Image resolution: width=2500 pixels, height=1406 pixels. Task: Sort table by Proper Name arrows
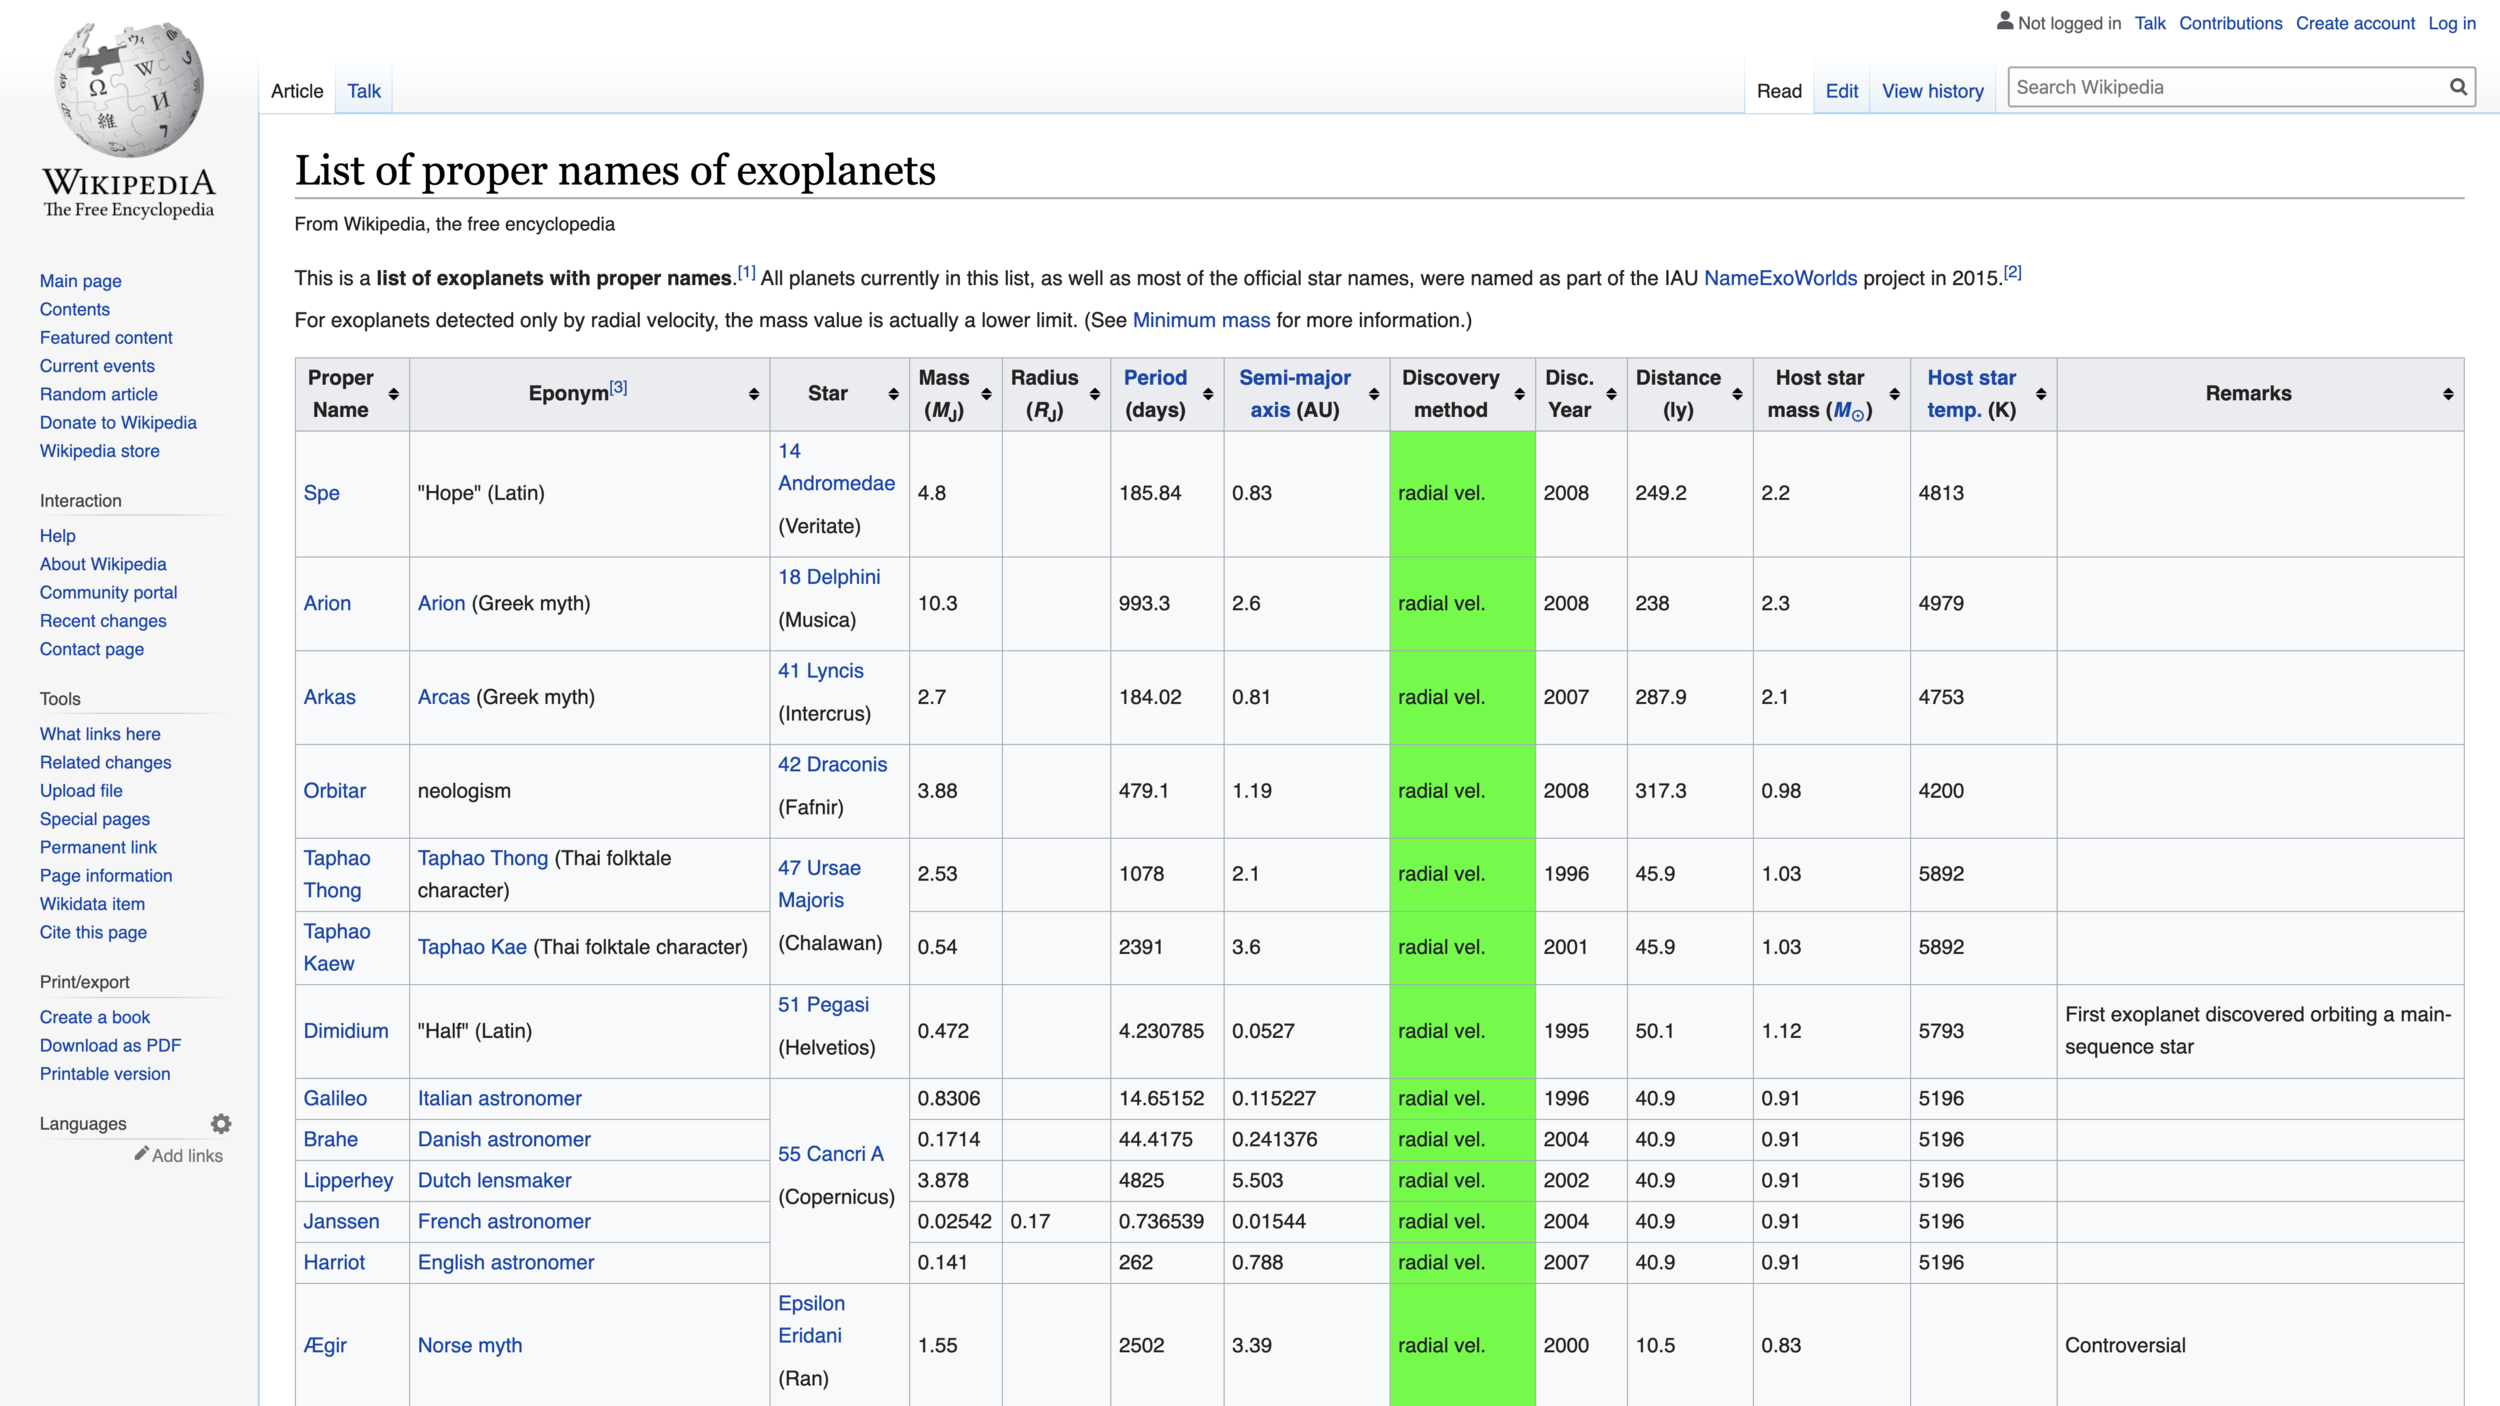tap(393, 394)
